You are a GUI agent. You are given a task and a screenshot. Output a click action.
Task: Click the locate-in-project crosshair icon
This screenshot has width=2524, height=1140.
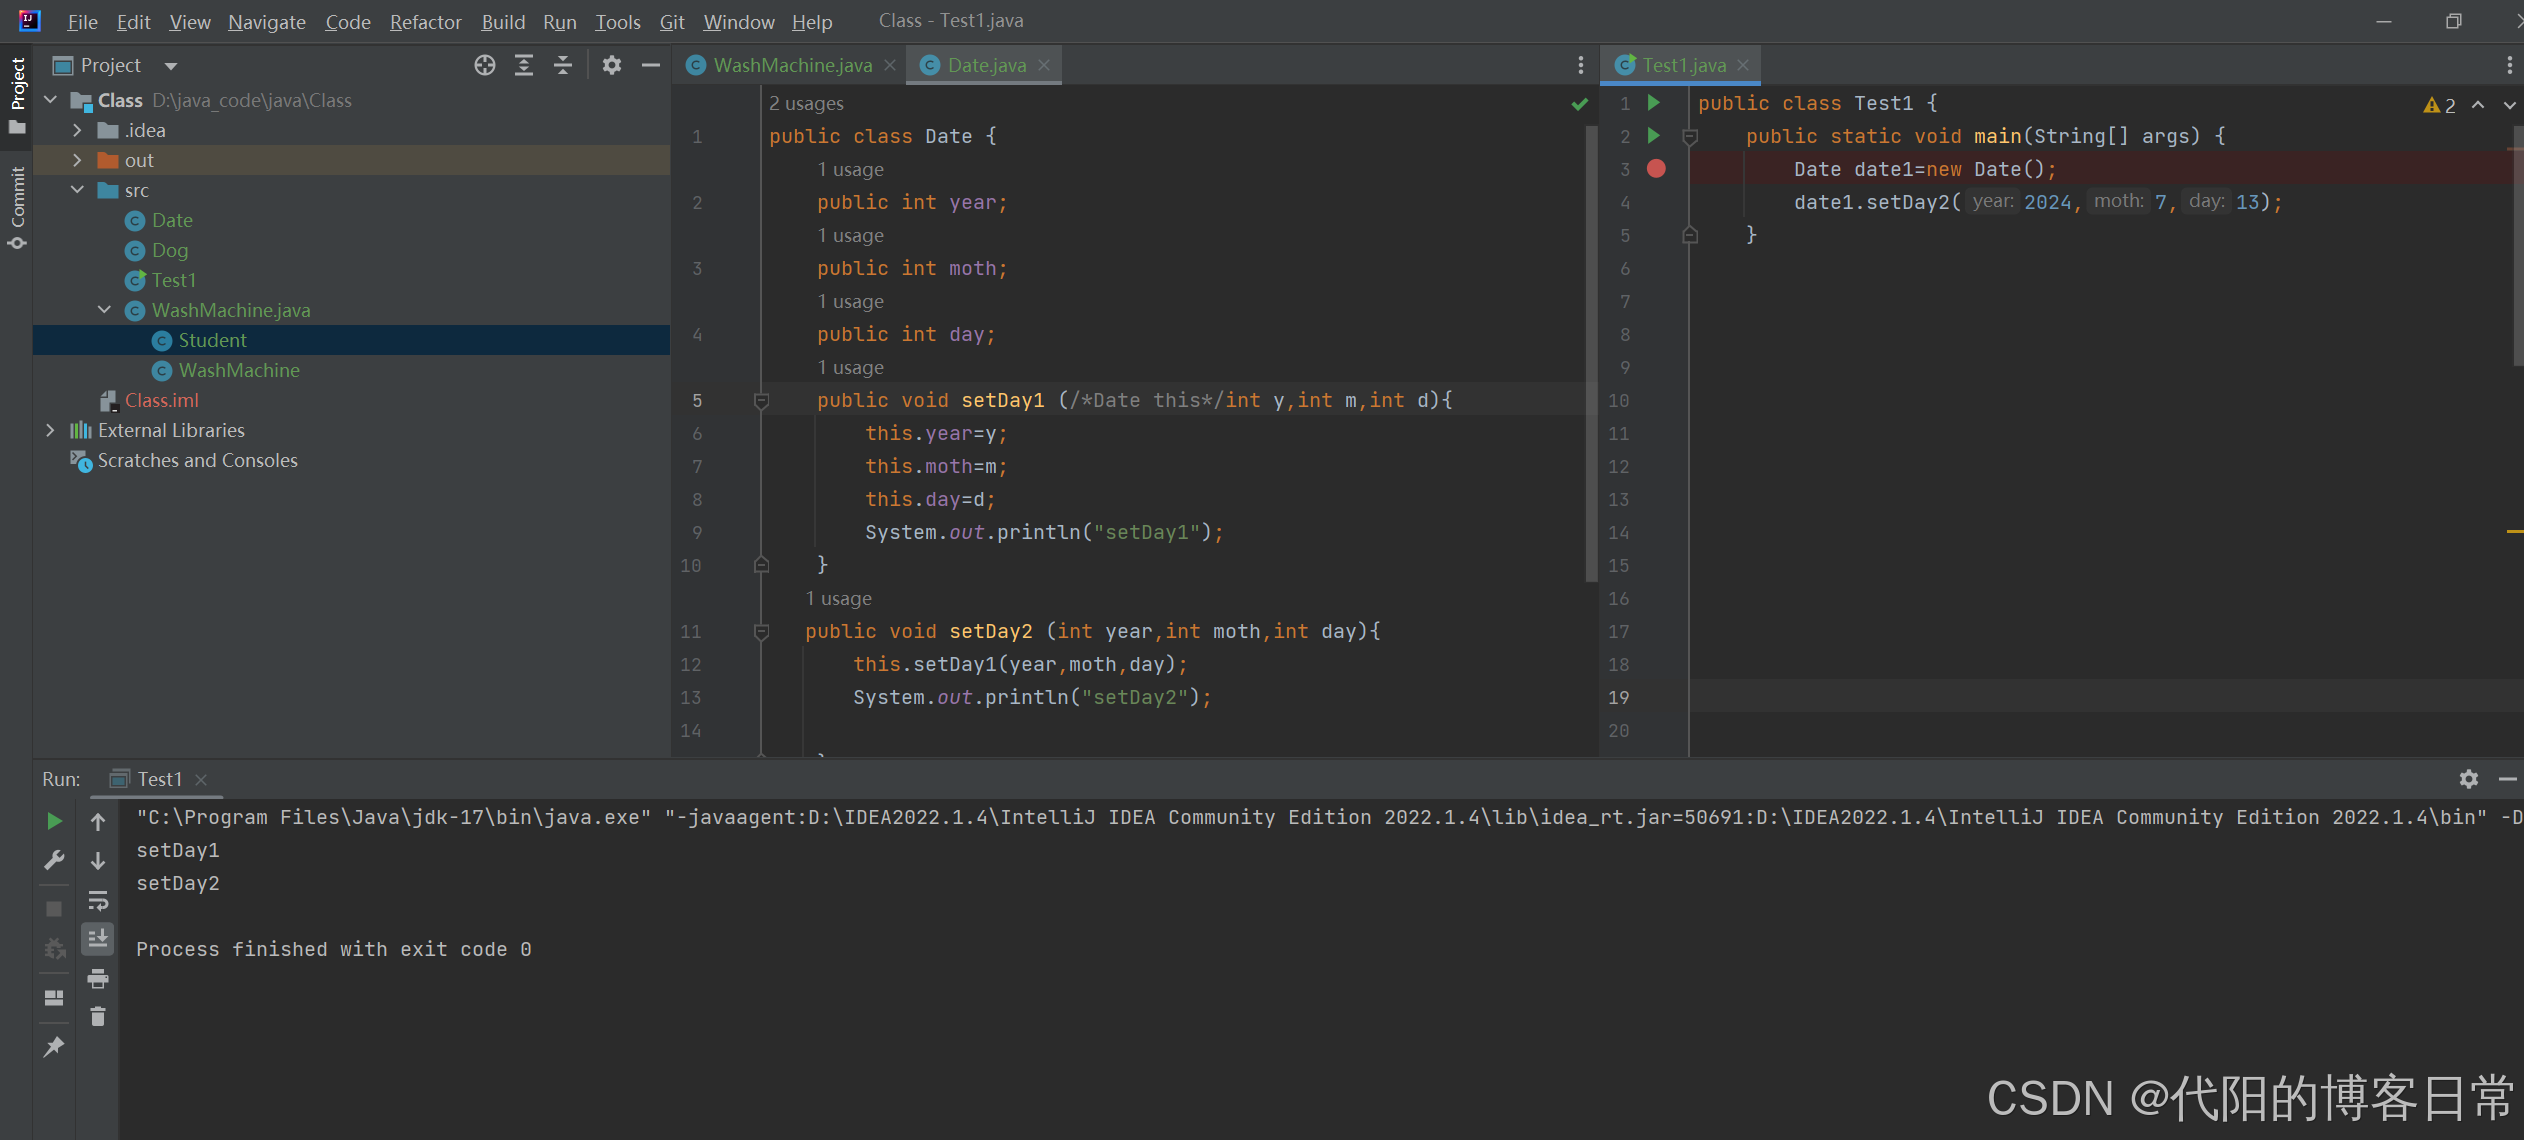click(x=485, y=65)
